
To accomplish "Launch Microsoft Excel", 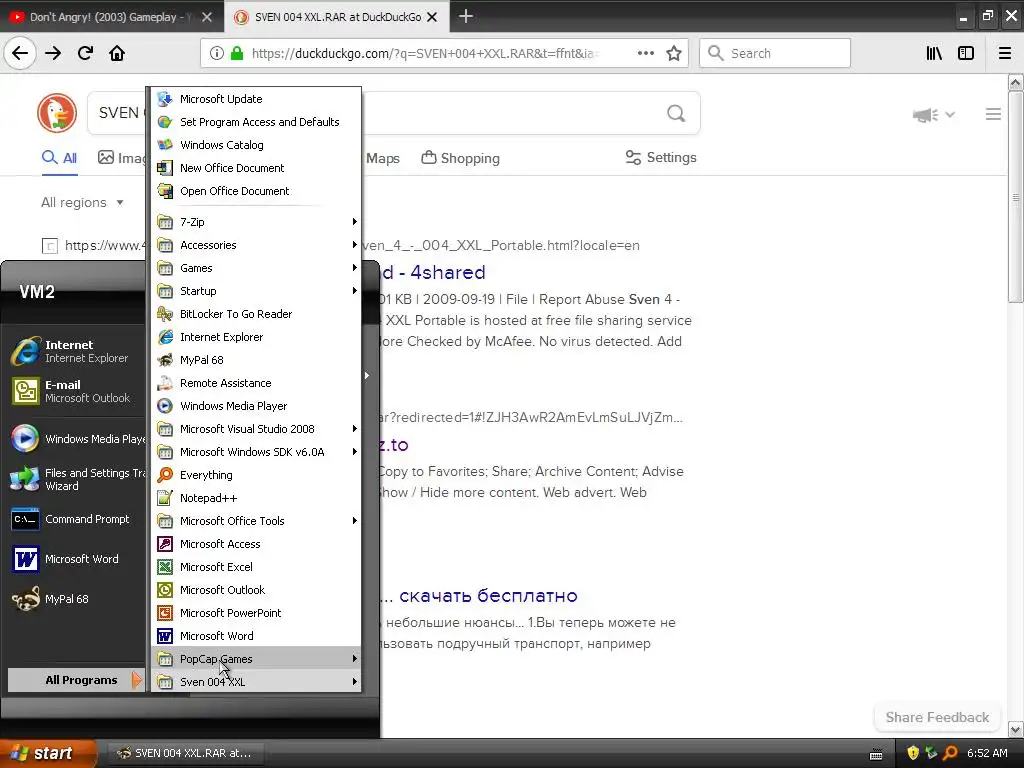I will point(256,567).
